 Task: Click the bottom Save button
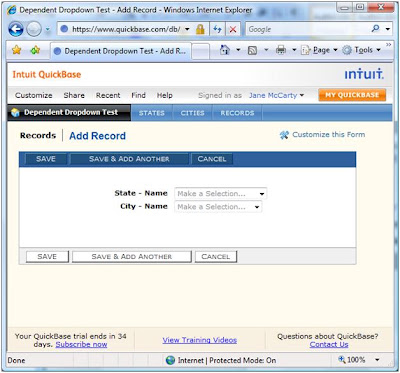click(47, 256)
